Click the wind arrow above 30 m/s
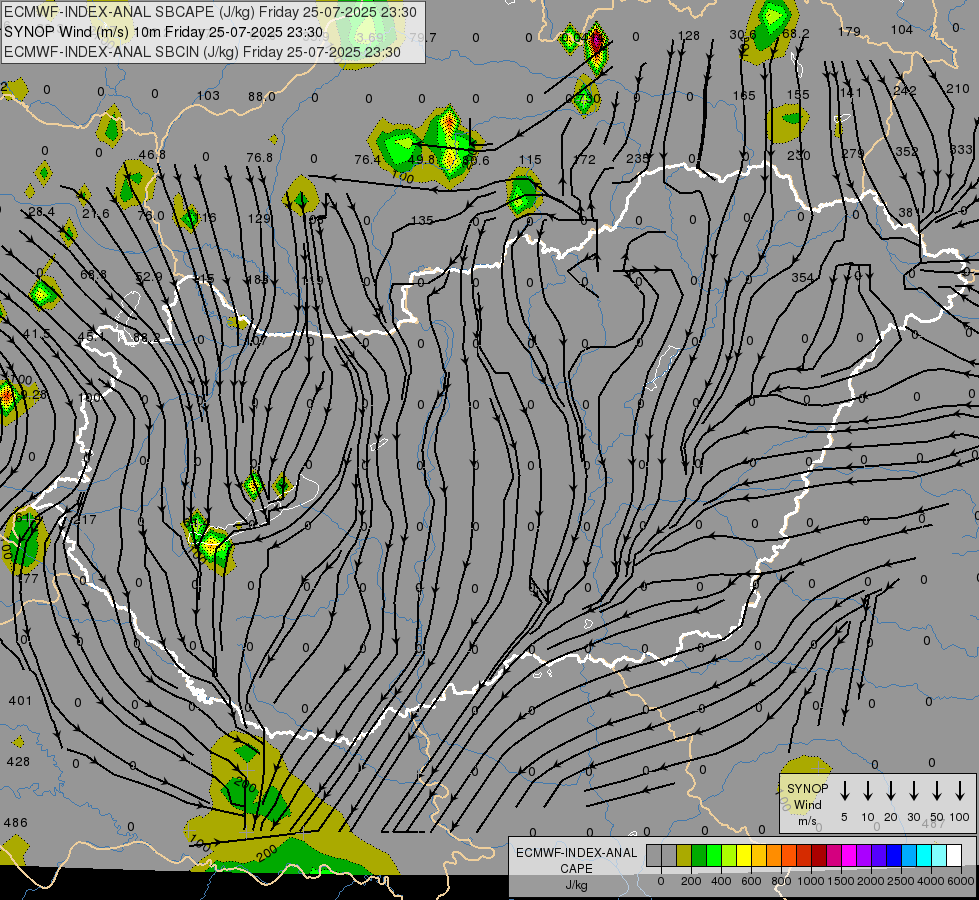 click(914, 791)
